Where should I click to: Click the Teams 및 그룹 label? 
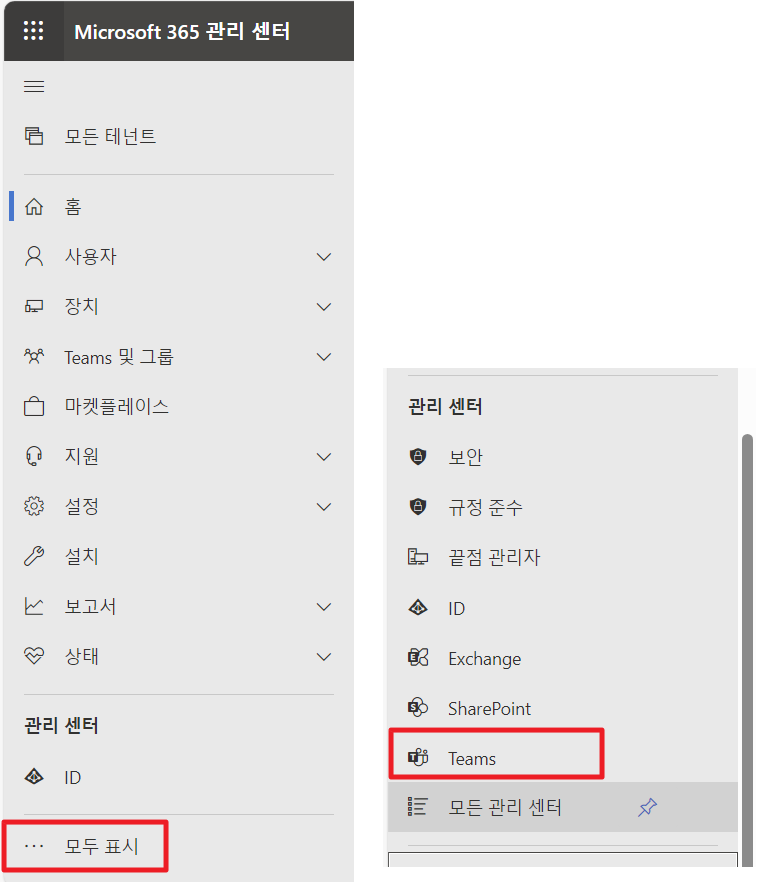[x=119, y=357]
